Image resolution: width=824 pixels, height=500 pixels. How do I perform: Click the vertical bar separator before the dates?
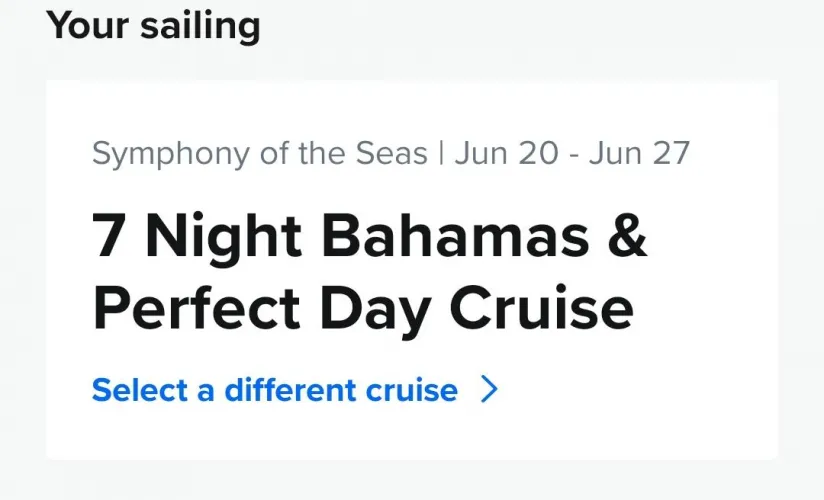pyautogui.click(x=440, y=154)
